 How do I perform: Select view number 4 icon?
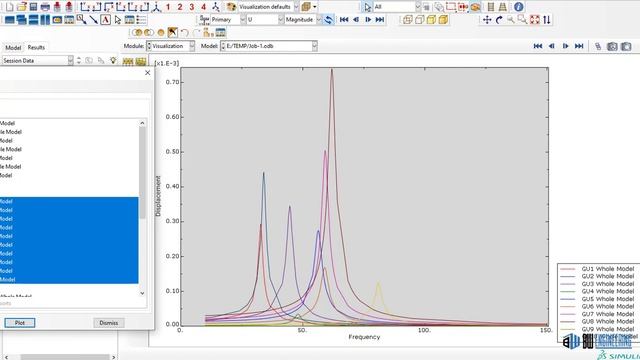coord(203,7)
